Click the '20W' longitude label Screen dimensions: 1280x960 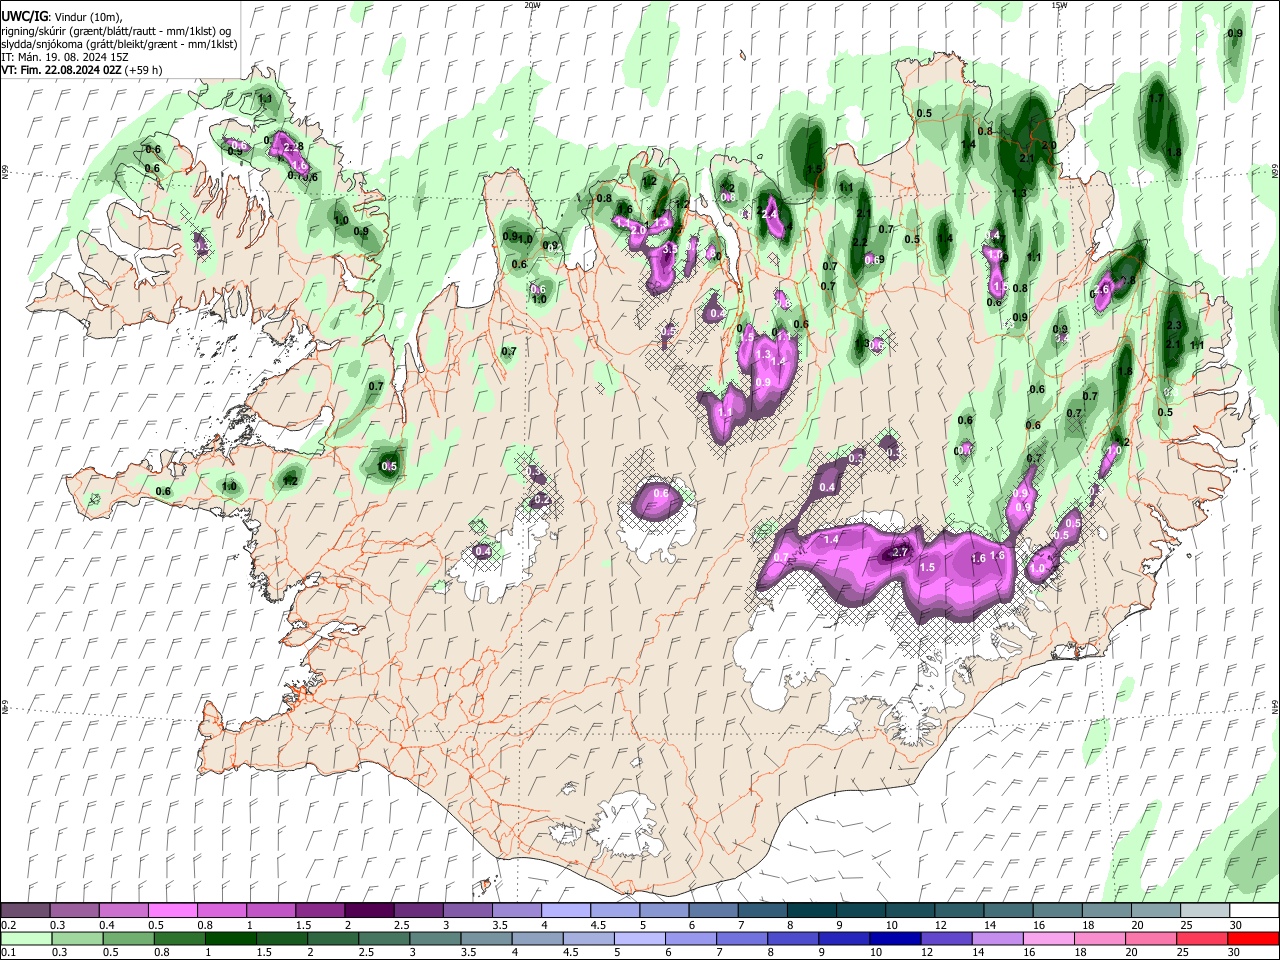coord(532,5)
